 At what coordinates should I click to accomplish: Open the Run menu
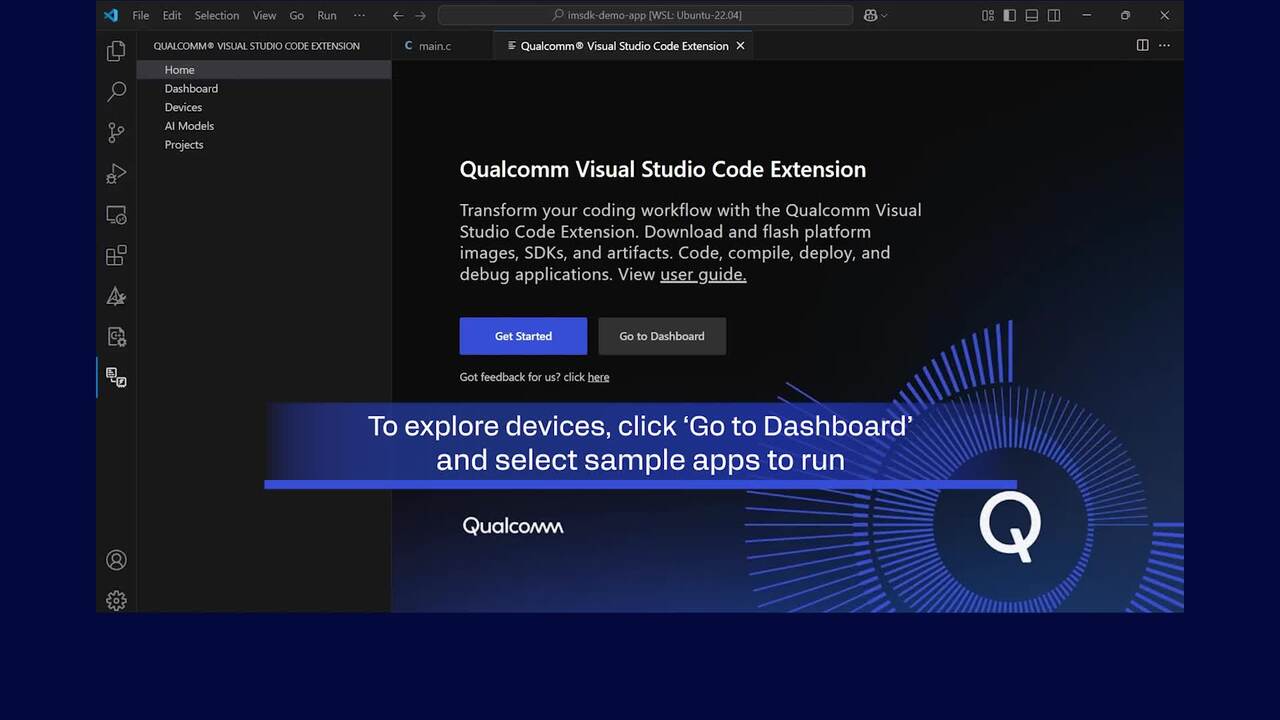pyautogui.click(x=327, y=15)
